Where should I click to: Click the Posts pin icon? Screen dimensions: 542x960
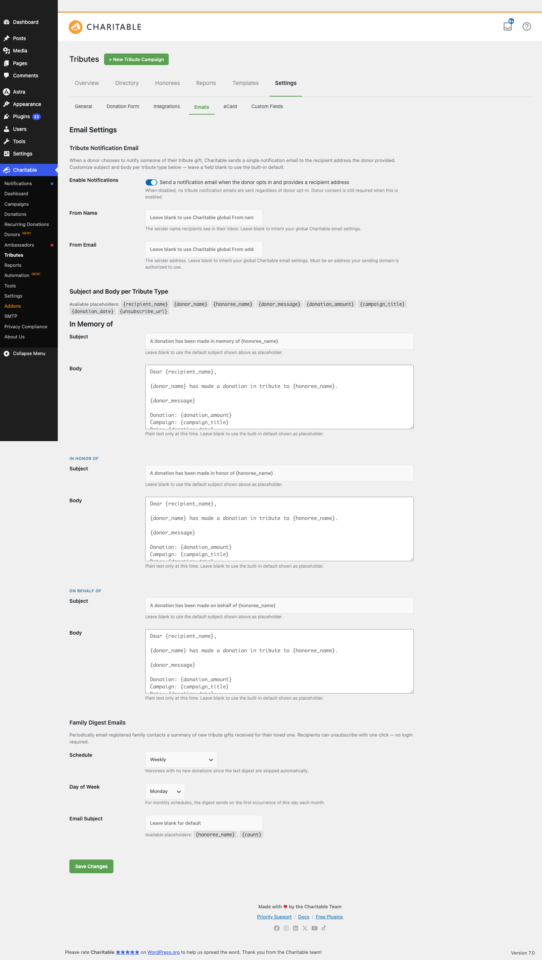coord(6,38)
